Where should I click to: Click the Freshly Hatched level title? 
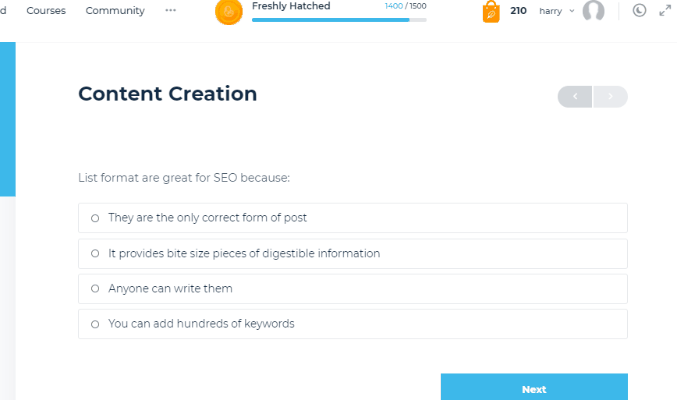coord(290,6)
